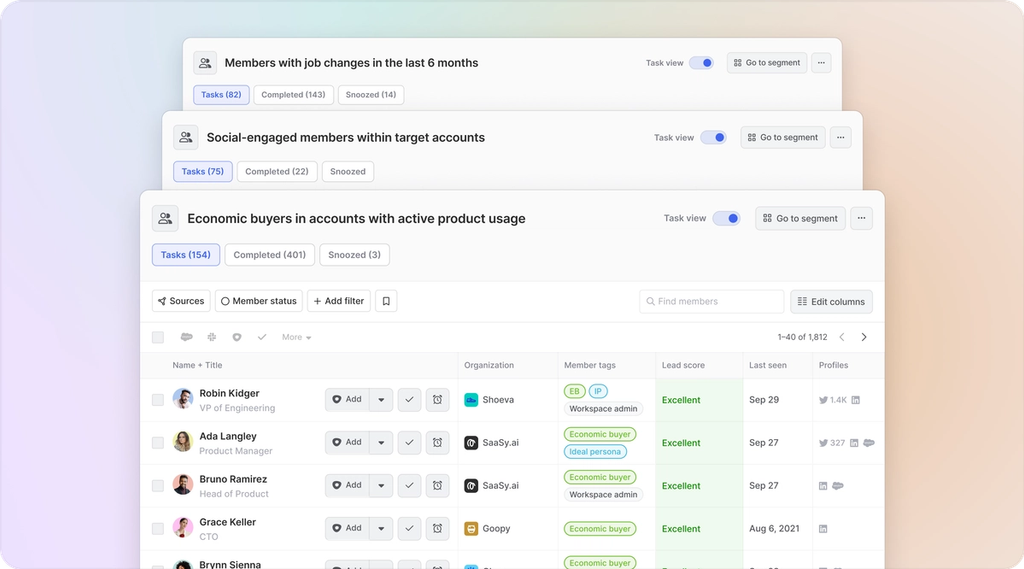
Task: Mark Grace Keller's task complete with checkmark
Action: tap(409, 528)
